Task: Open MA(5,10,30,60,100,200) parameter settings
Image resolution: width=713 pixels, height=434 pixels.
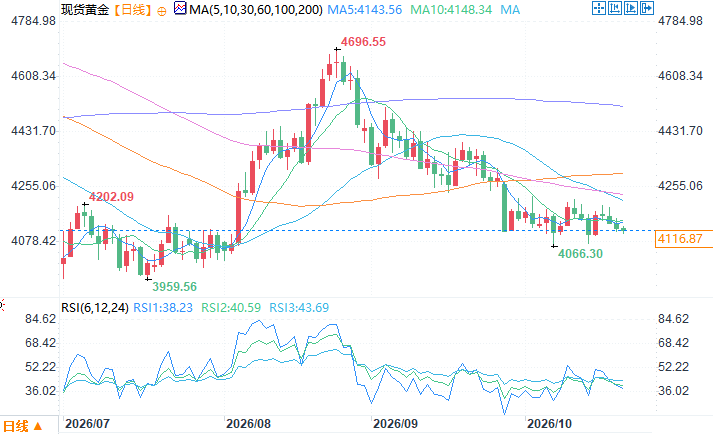Action: (256, 10)
